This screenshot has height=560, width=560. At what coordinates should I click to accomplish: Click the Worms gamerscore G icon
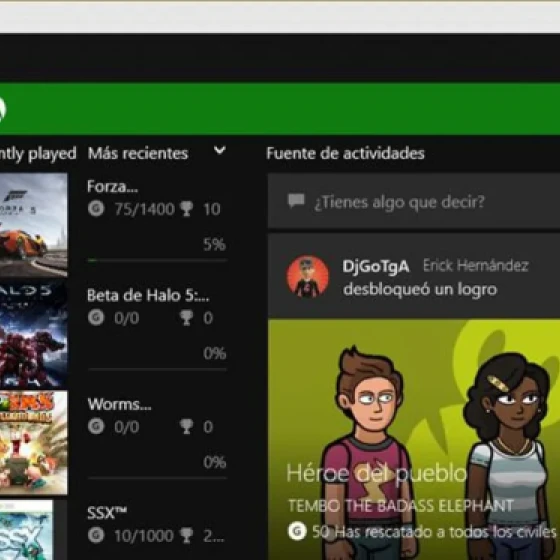pos(96,426)
